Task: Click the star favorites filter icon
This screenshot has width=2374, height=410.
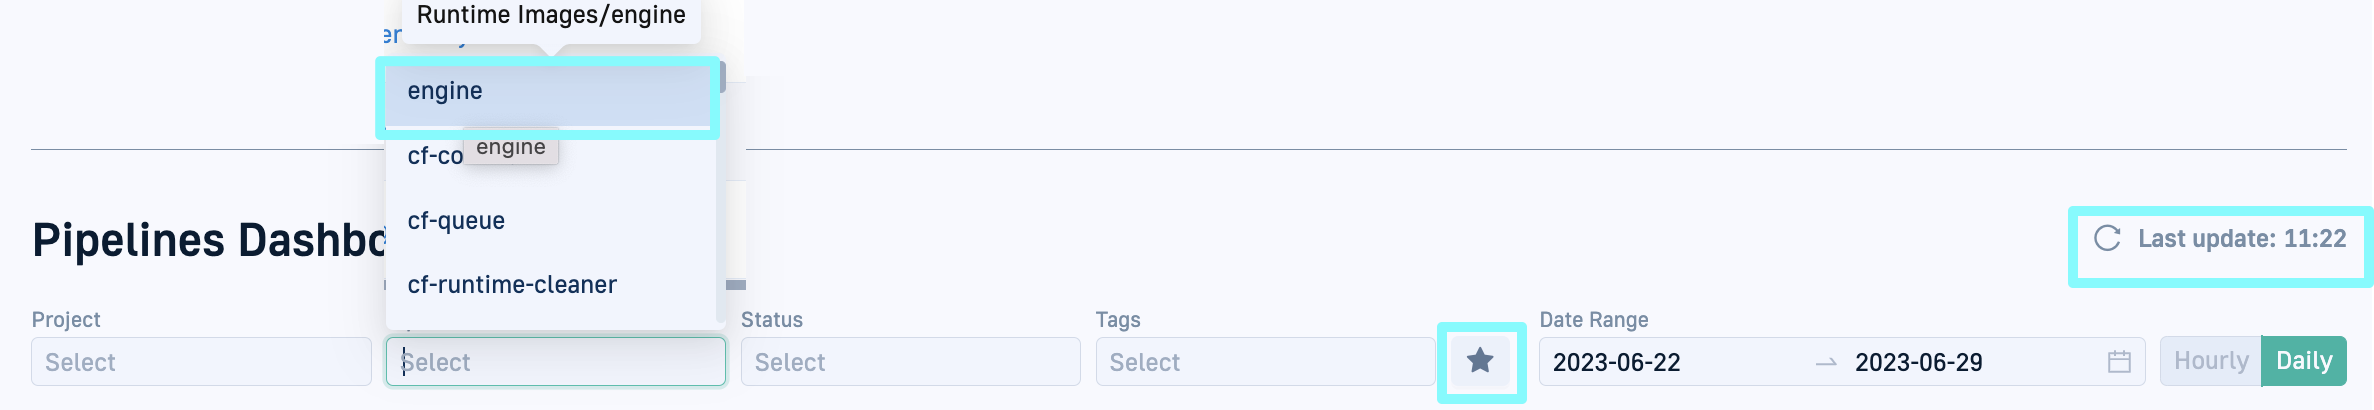Action: pyautogui.click(x=1480, y=361)
